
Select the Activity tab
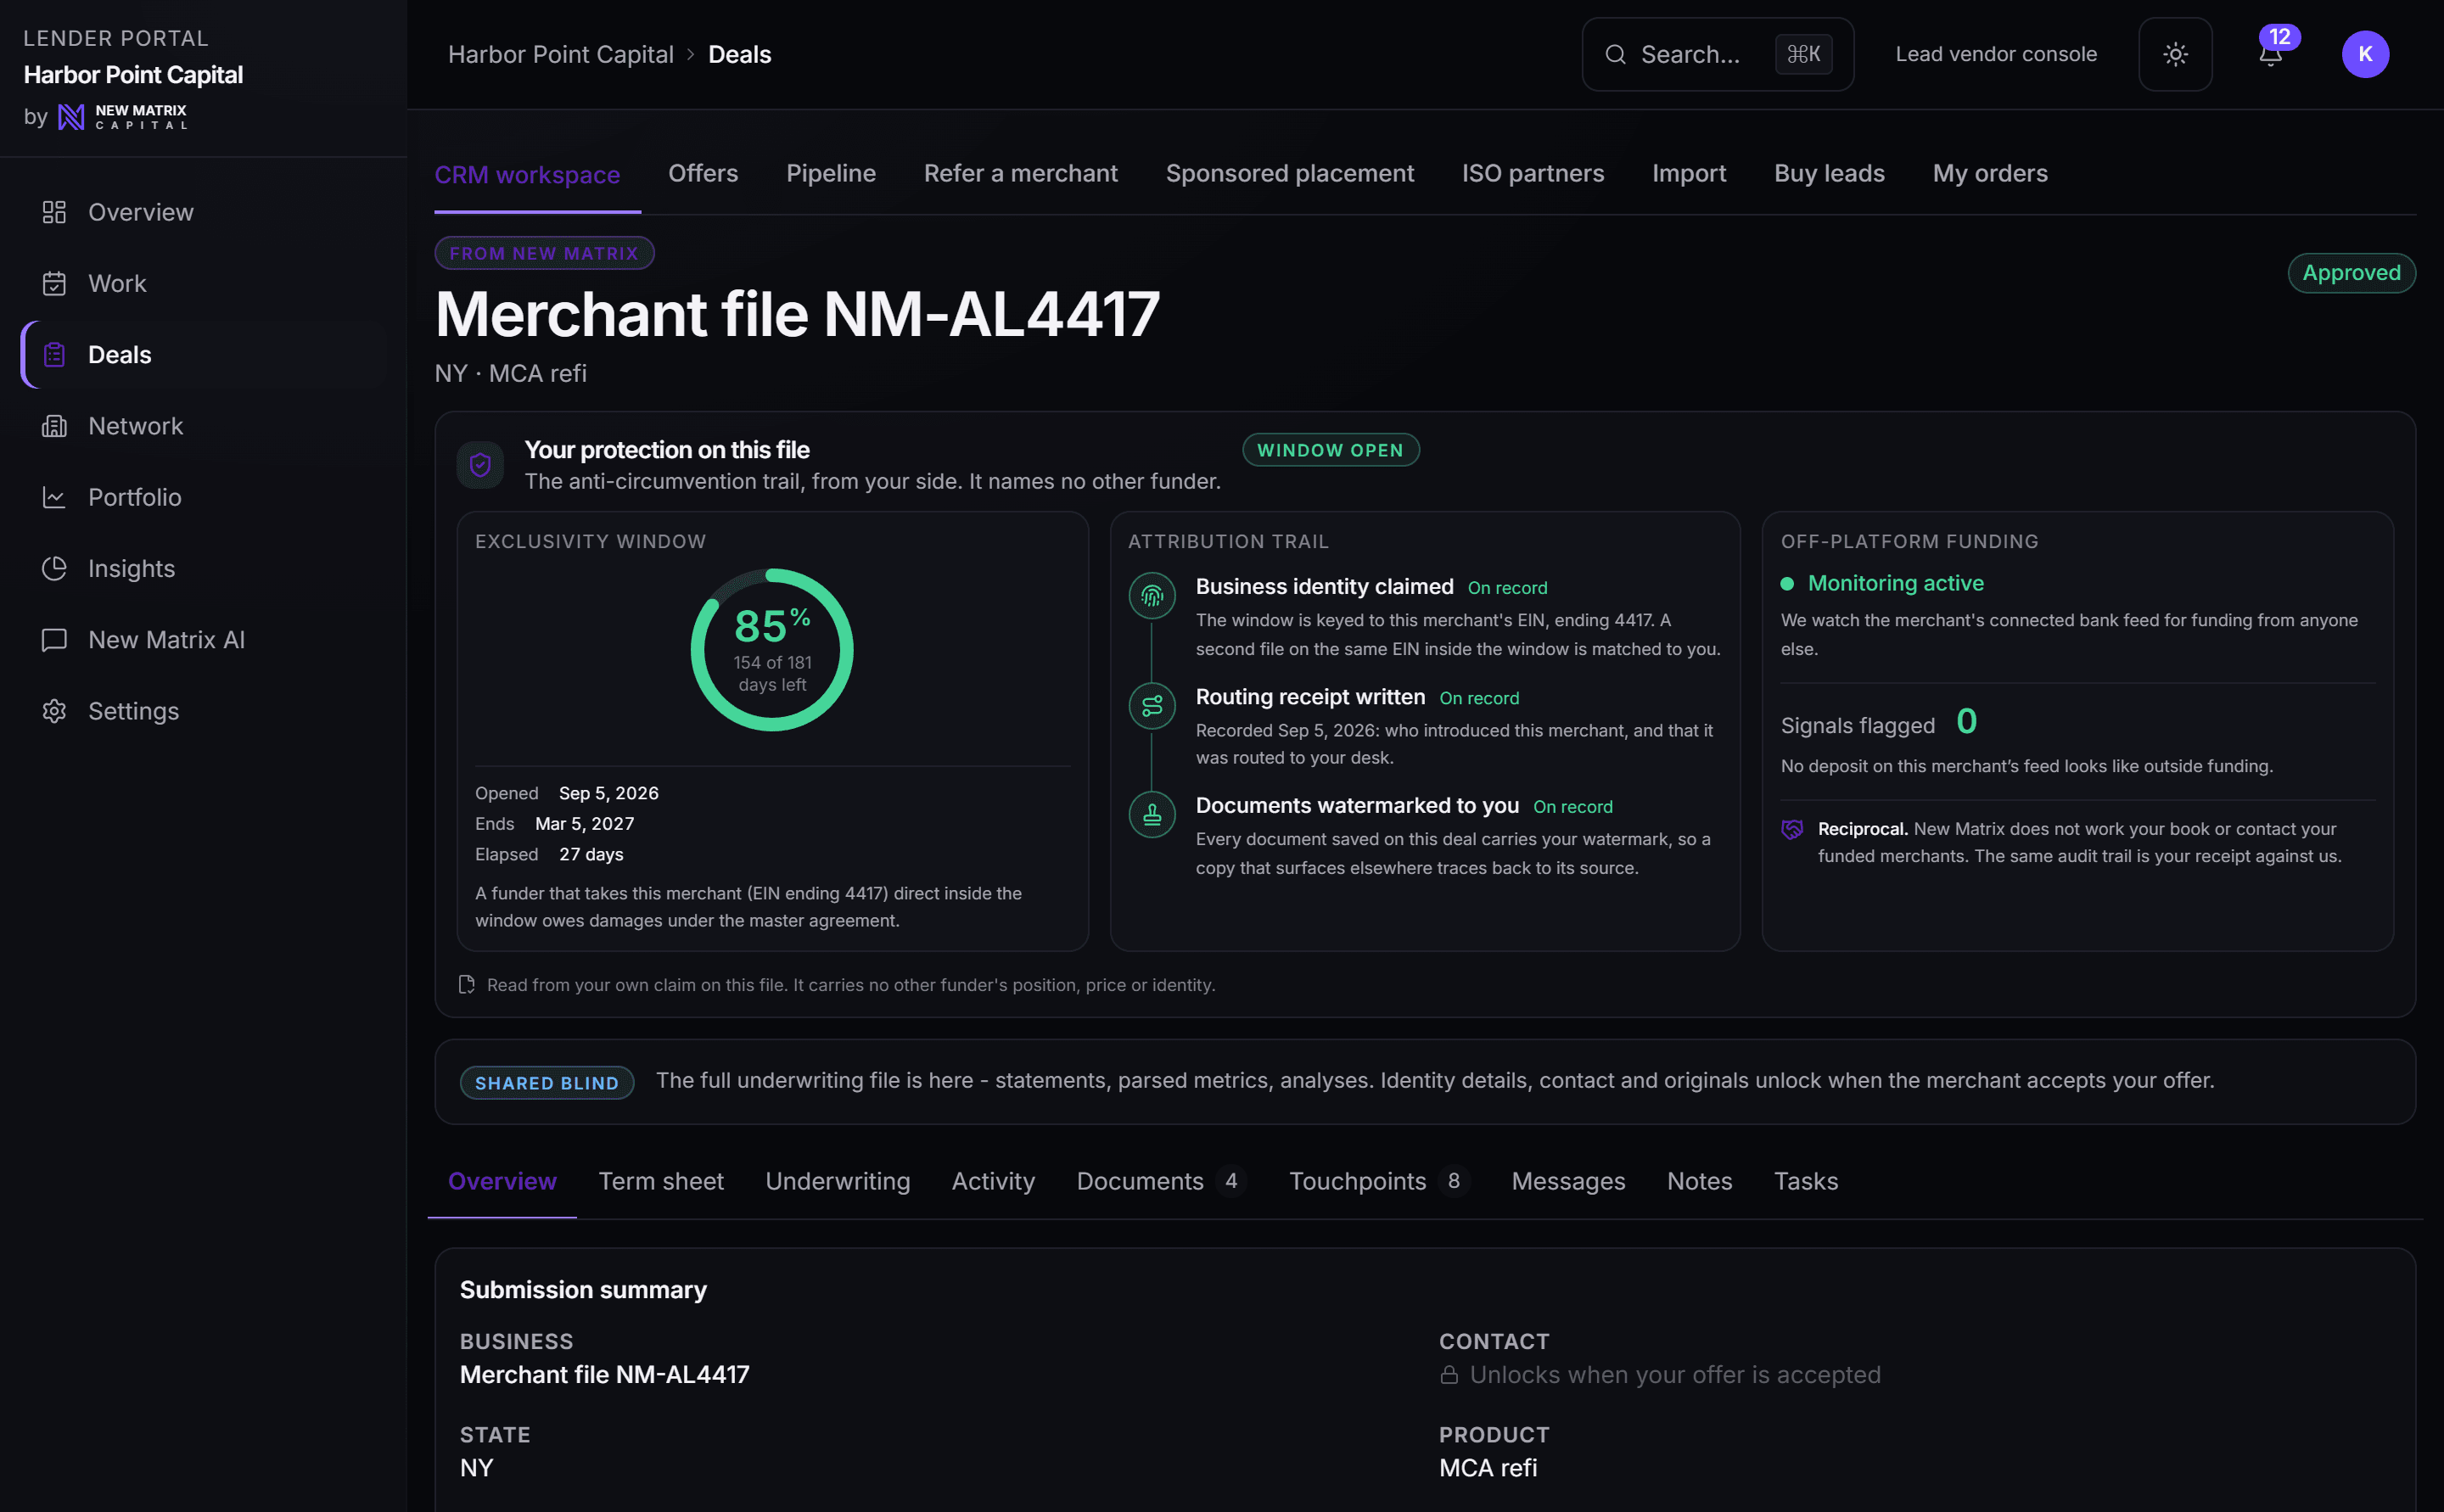[x=993, y=1181]
